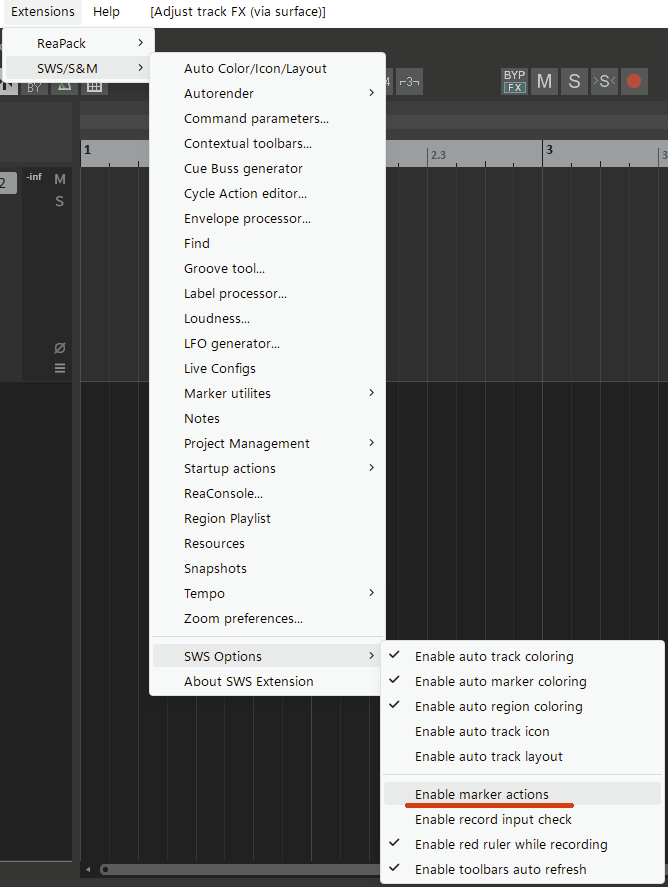Screen dimensions: 668x887
Task: Toggle the triplet -3- grid button
Action: (x=410, y=82)
